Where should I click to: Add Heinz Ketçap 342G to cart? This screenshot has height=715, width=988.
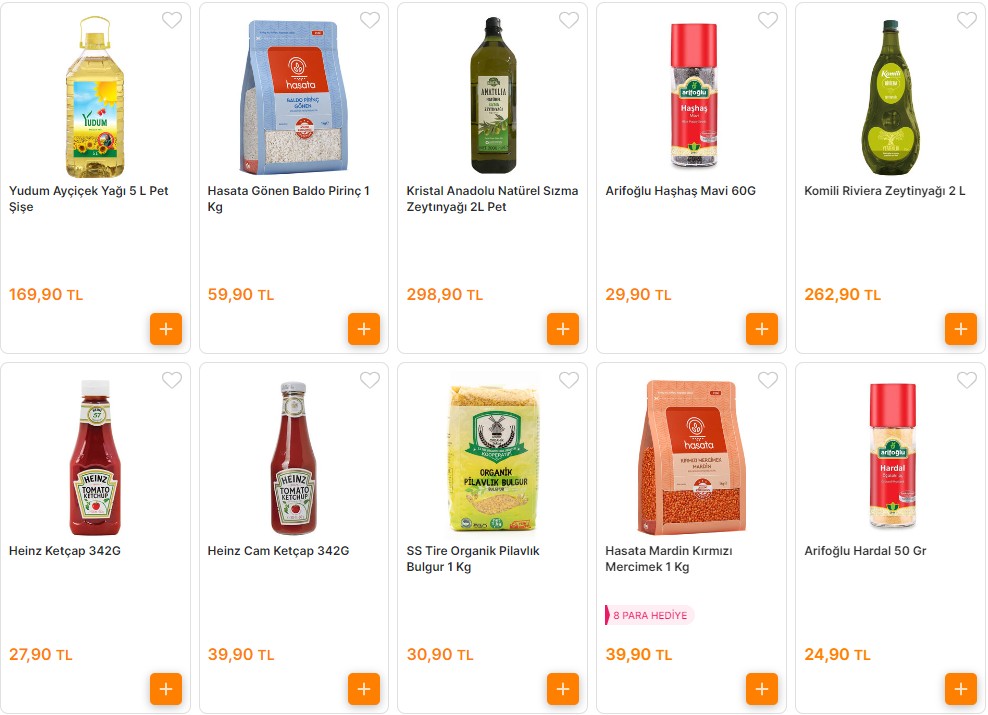(166, 689)
